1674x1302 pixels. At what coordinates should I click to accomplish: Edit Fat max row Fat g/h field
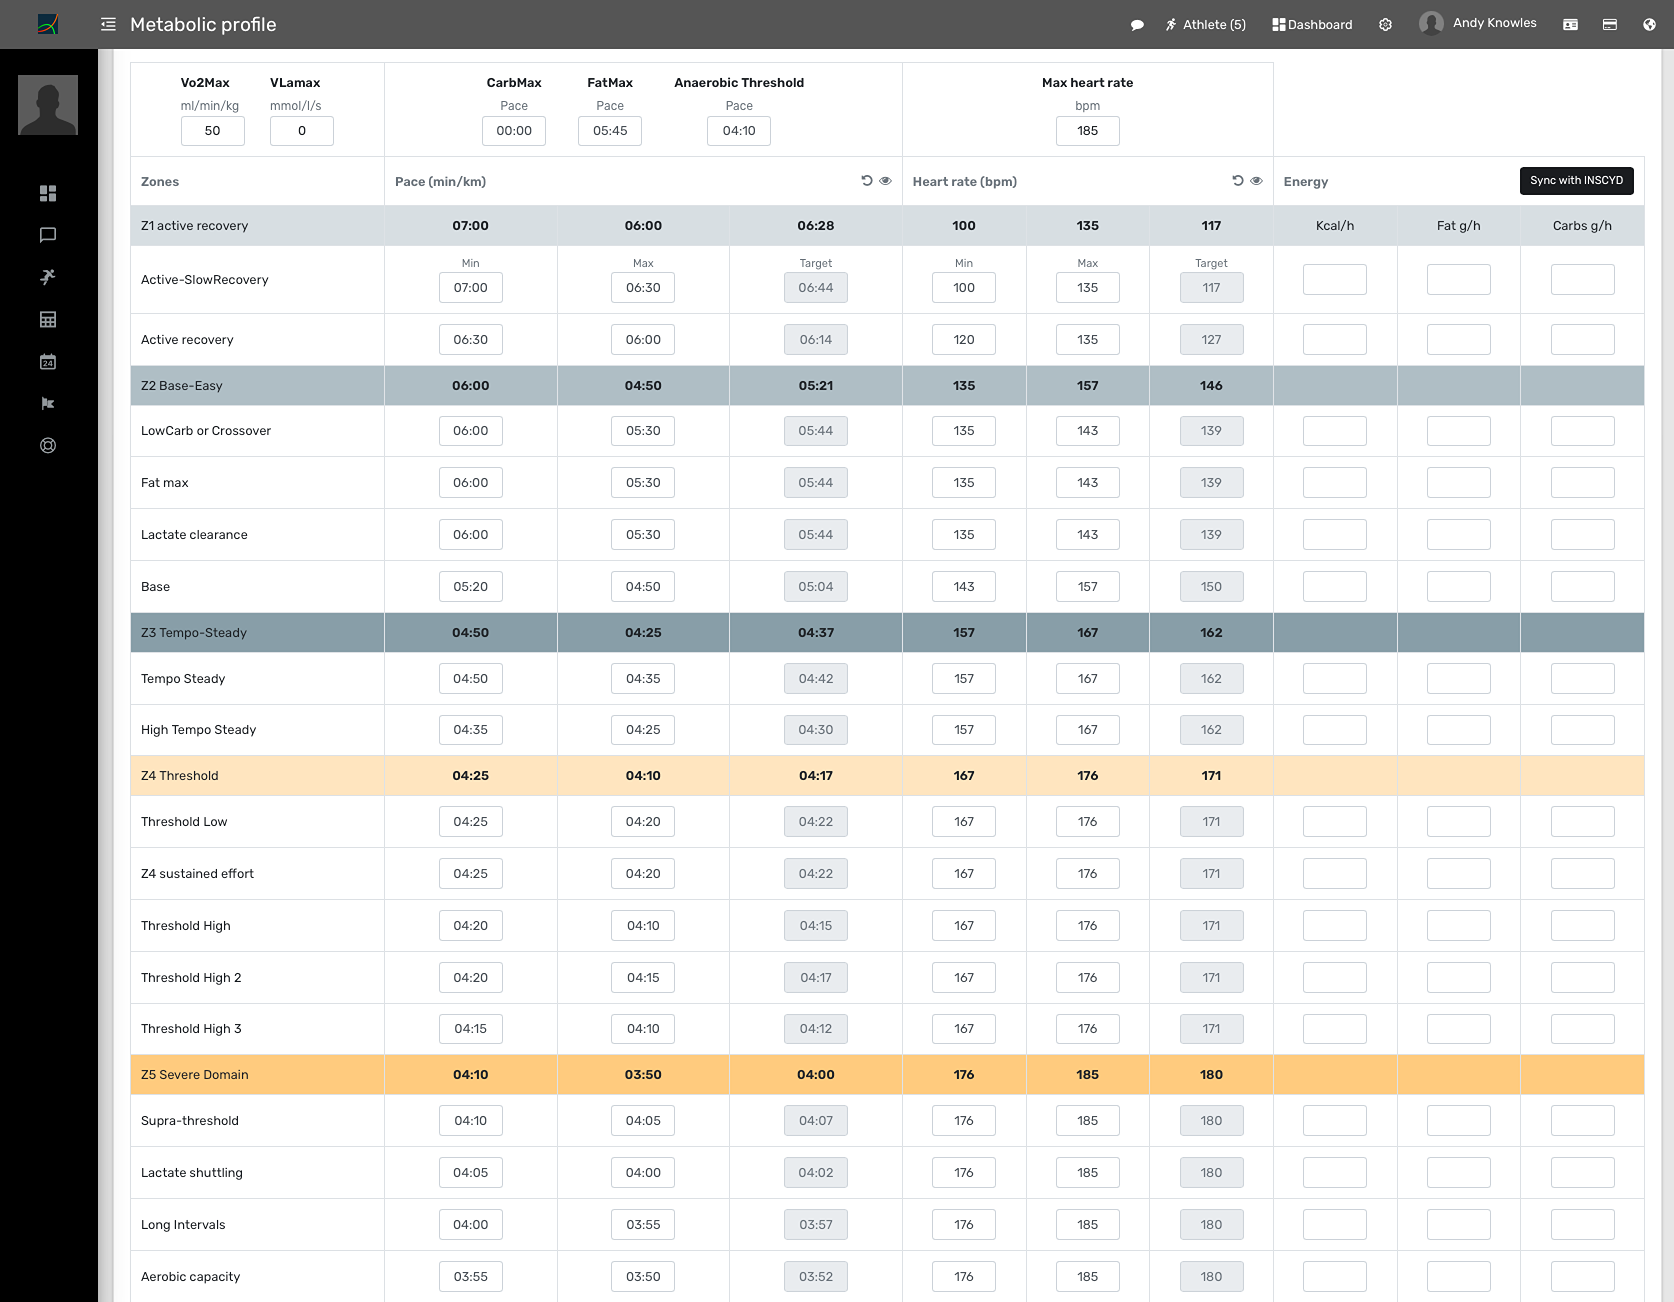(1459, 483)
